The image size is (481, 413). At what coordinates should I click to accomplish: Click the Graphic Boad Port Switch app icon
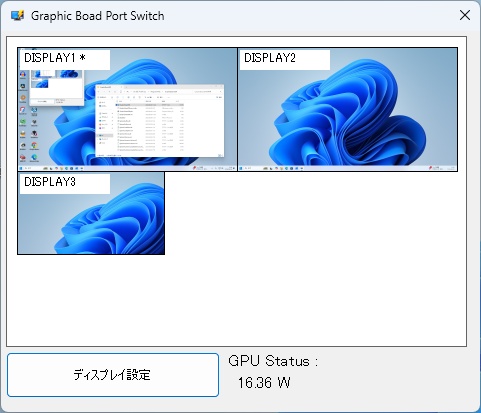(x=17, y=16)
